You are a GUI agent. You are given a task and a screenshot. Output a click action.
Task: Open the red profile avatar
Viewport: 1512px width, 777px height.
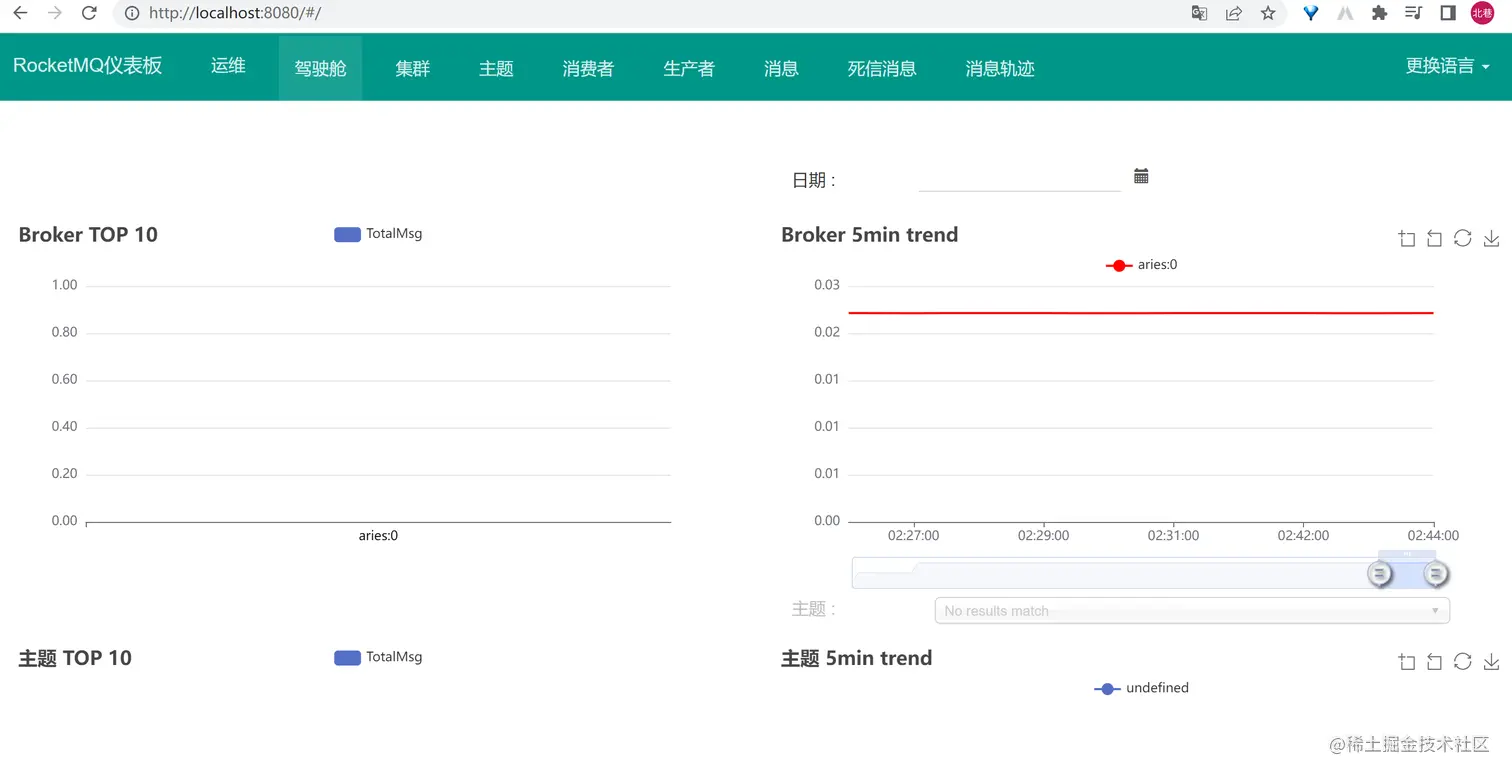(x=1482, y=13)
